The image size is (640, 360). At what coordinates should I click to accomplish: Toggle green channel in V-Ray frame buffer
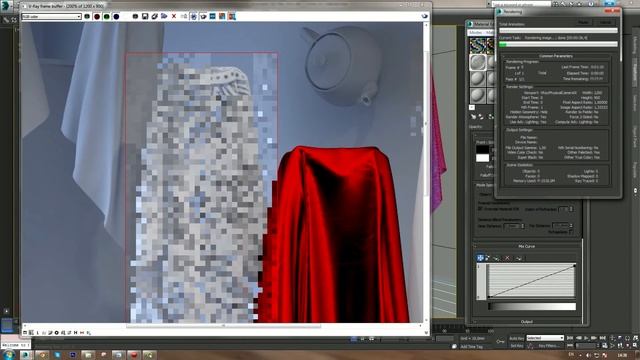point(107,16)
